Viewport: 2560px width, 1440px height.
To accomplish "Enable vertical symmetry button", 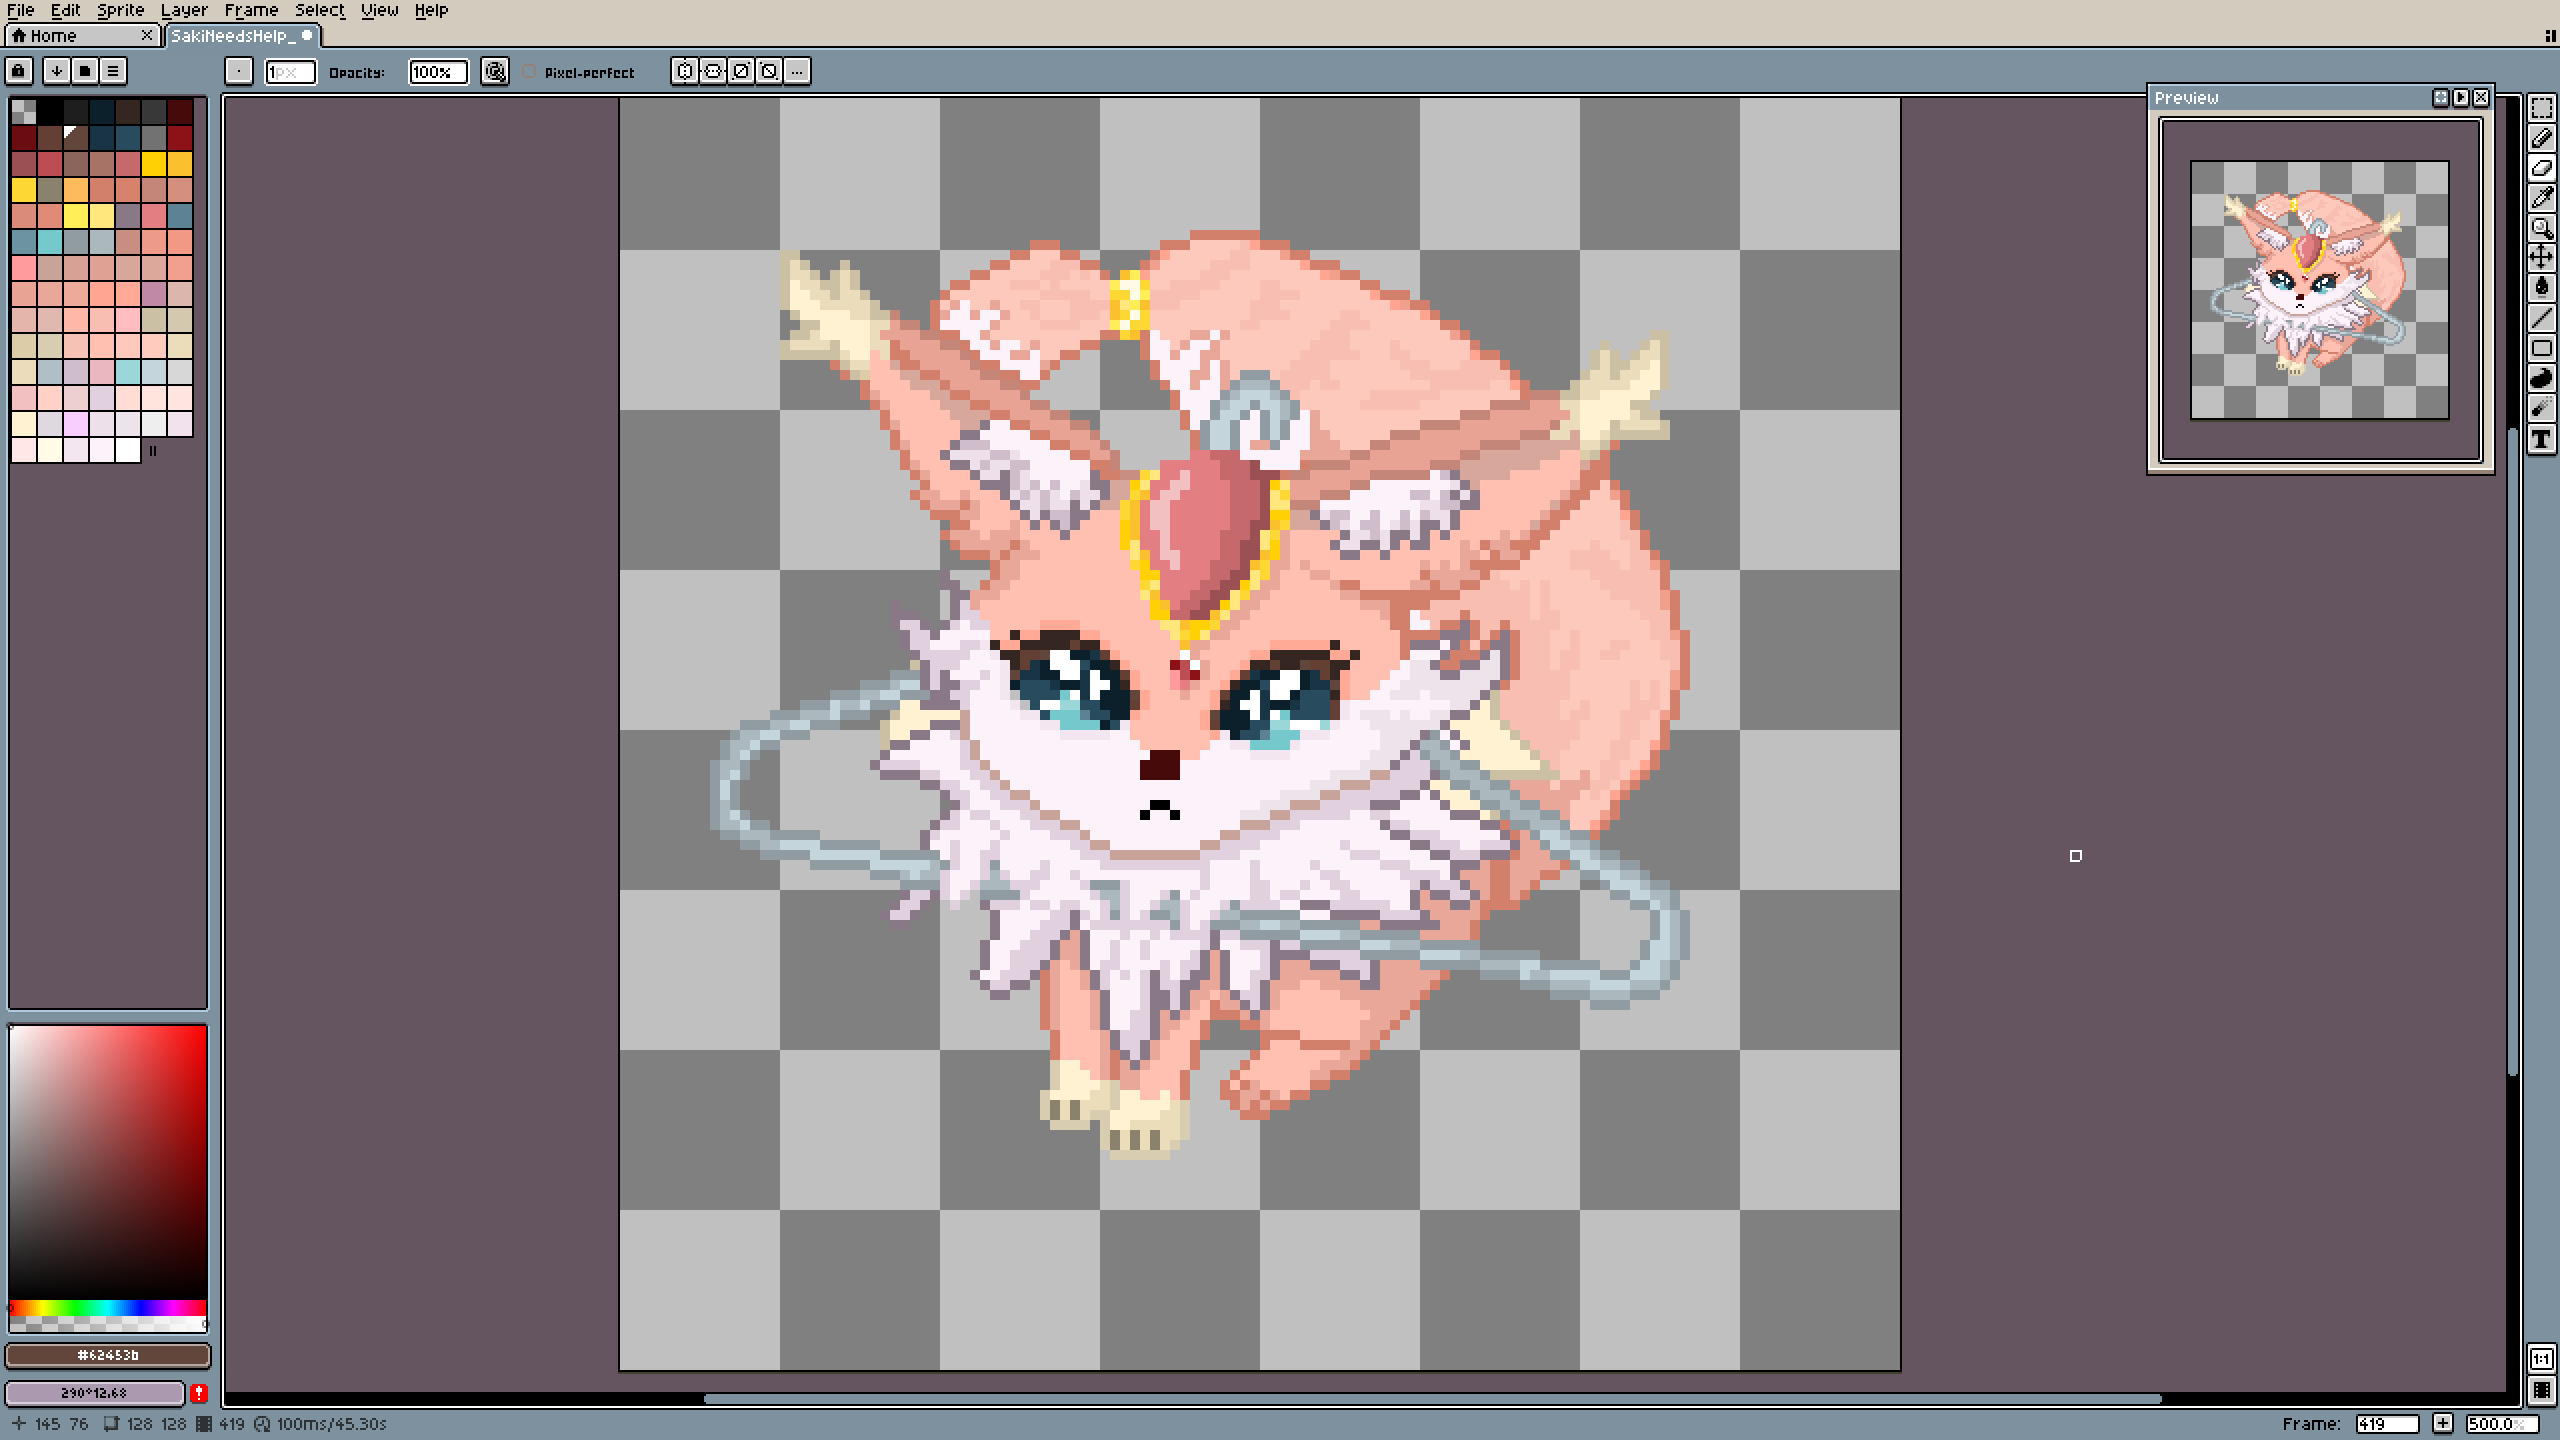I will 713,71.
